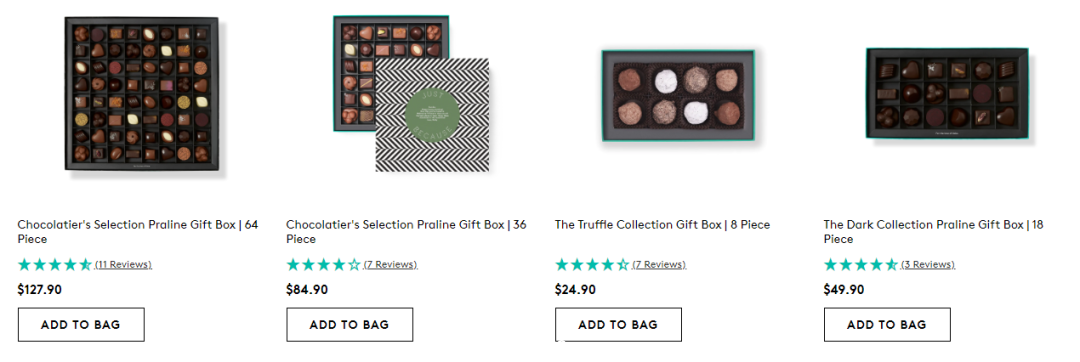
Task: Add the $127.90 gift box to bag
Action: coord(81,325)
